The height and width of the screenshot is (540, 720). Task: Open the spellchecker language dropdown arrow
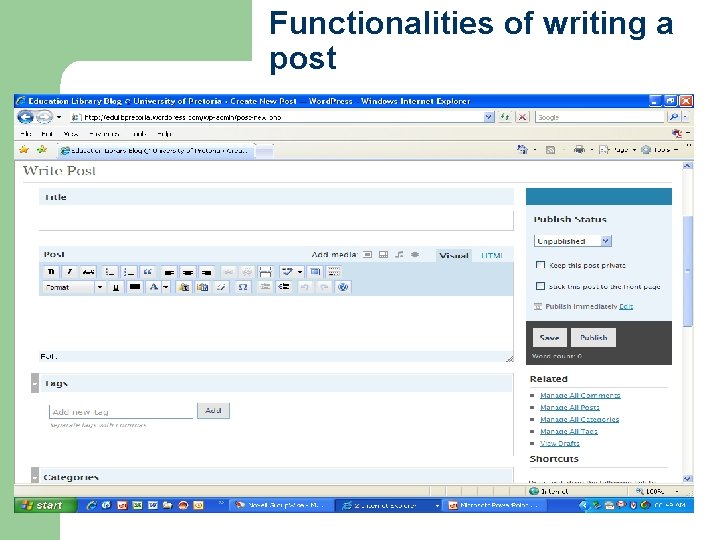[x=300, y=272]
